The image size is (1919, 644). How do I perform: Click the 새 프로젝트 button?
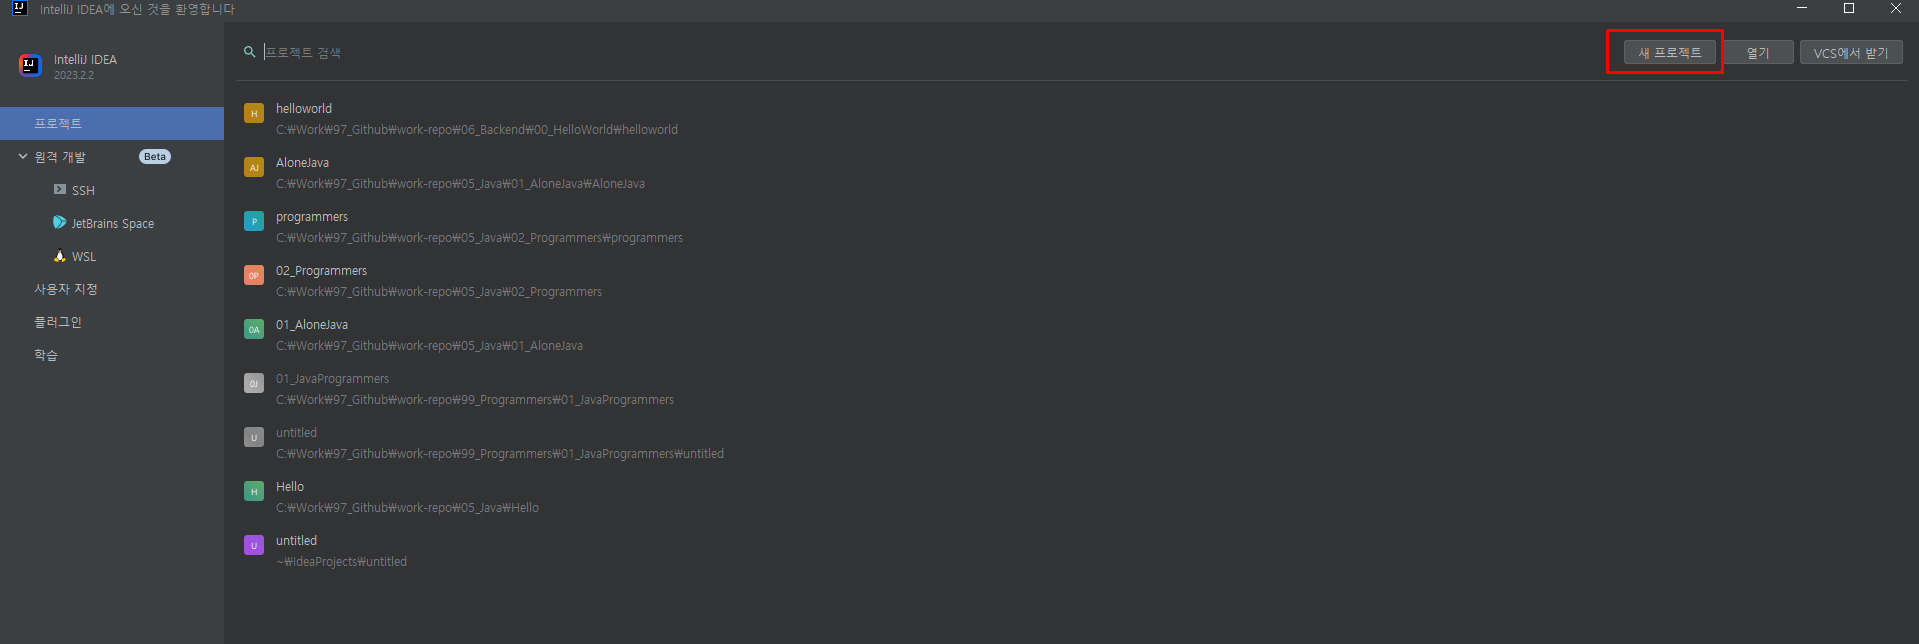pos(1669,52)
